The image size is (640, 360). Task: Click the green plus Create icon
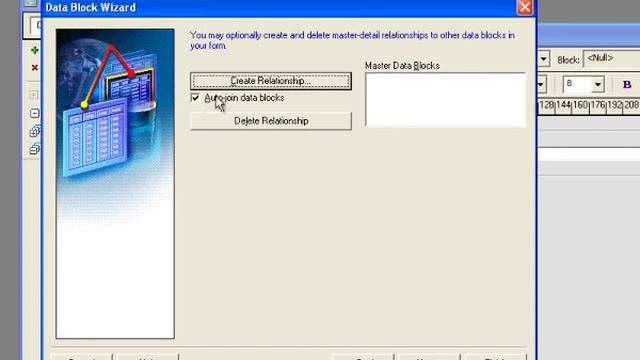[x=35, y=50]
